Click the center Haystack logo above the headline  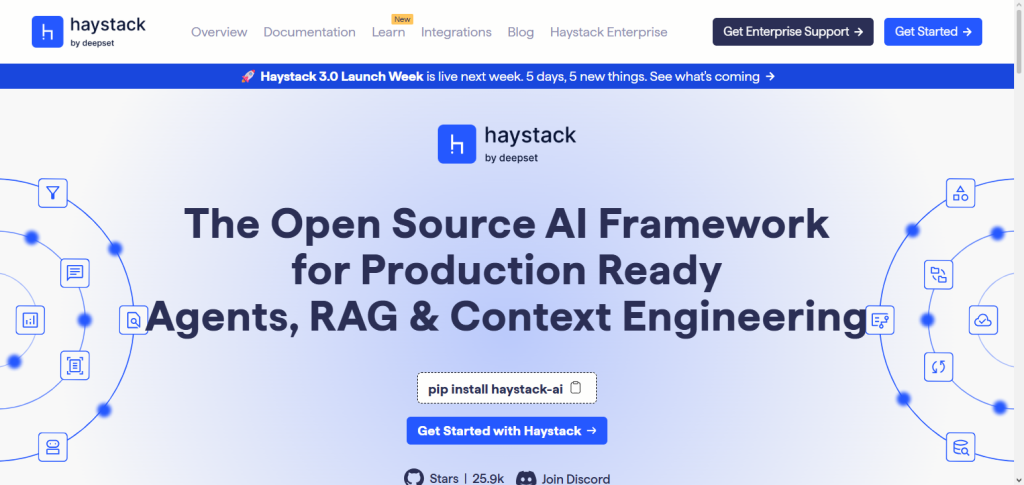[507, 144]
